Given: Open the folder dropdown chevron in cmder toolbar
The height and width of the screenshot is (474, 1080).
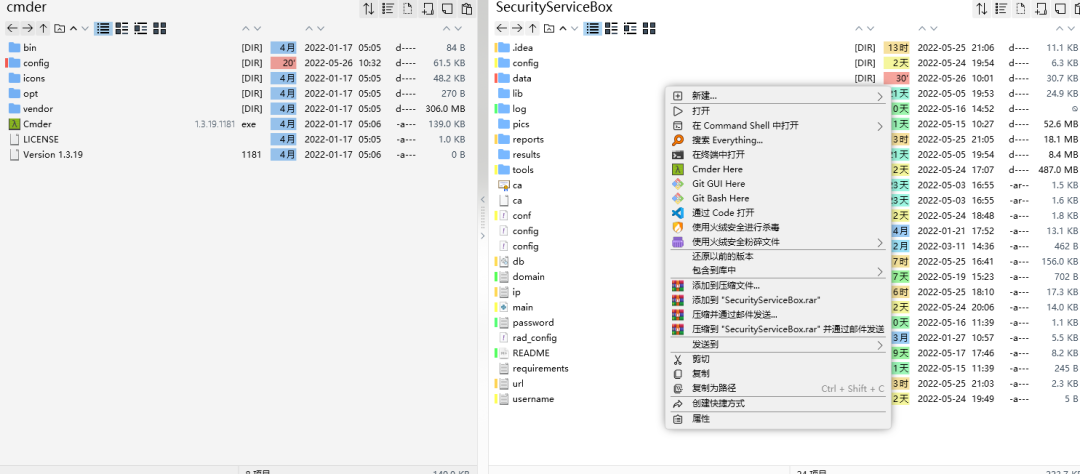Looking at the screenshot, I should [x=85, y=28].
